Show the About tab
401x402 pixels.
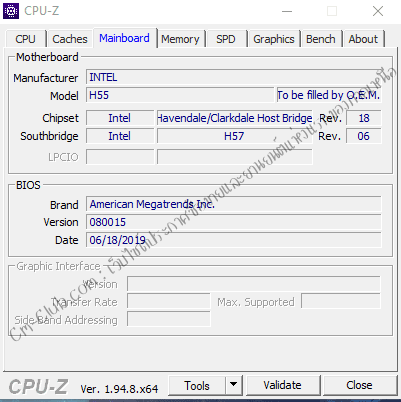pos(363,39)
